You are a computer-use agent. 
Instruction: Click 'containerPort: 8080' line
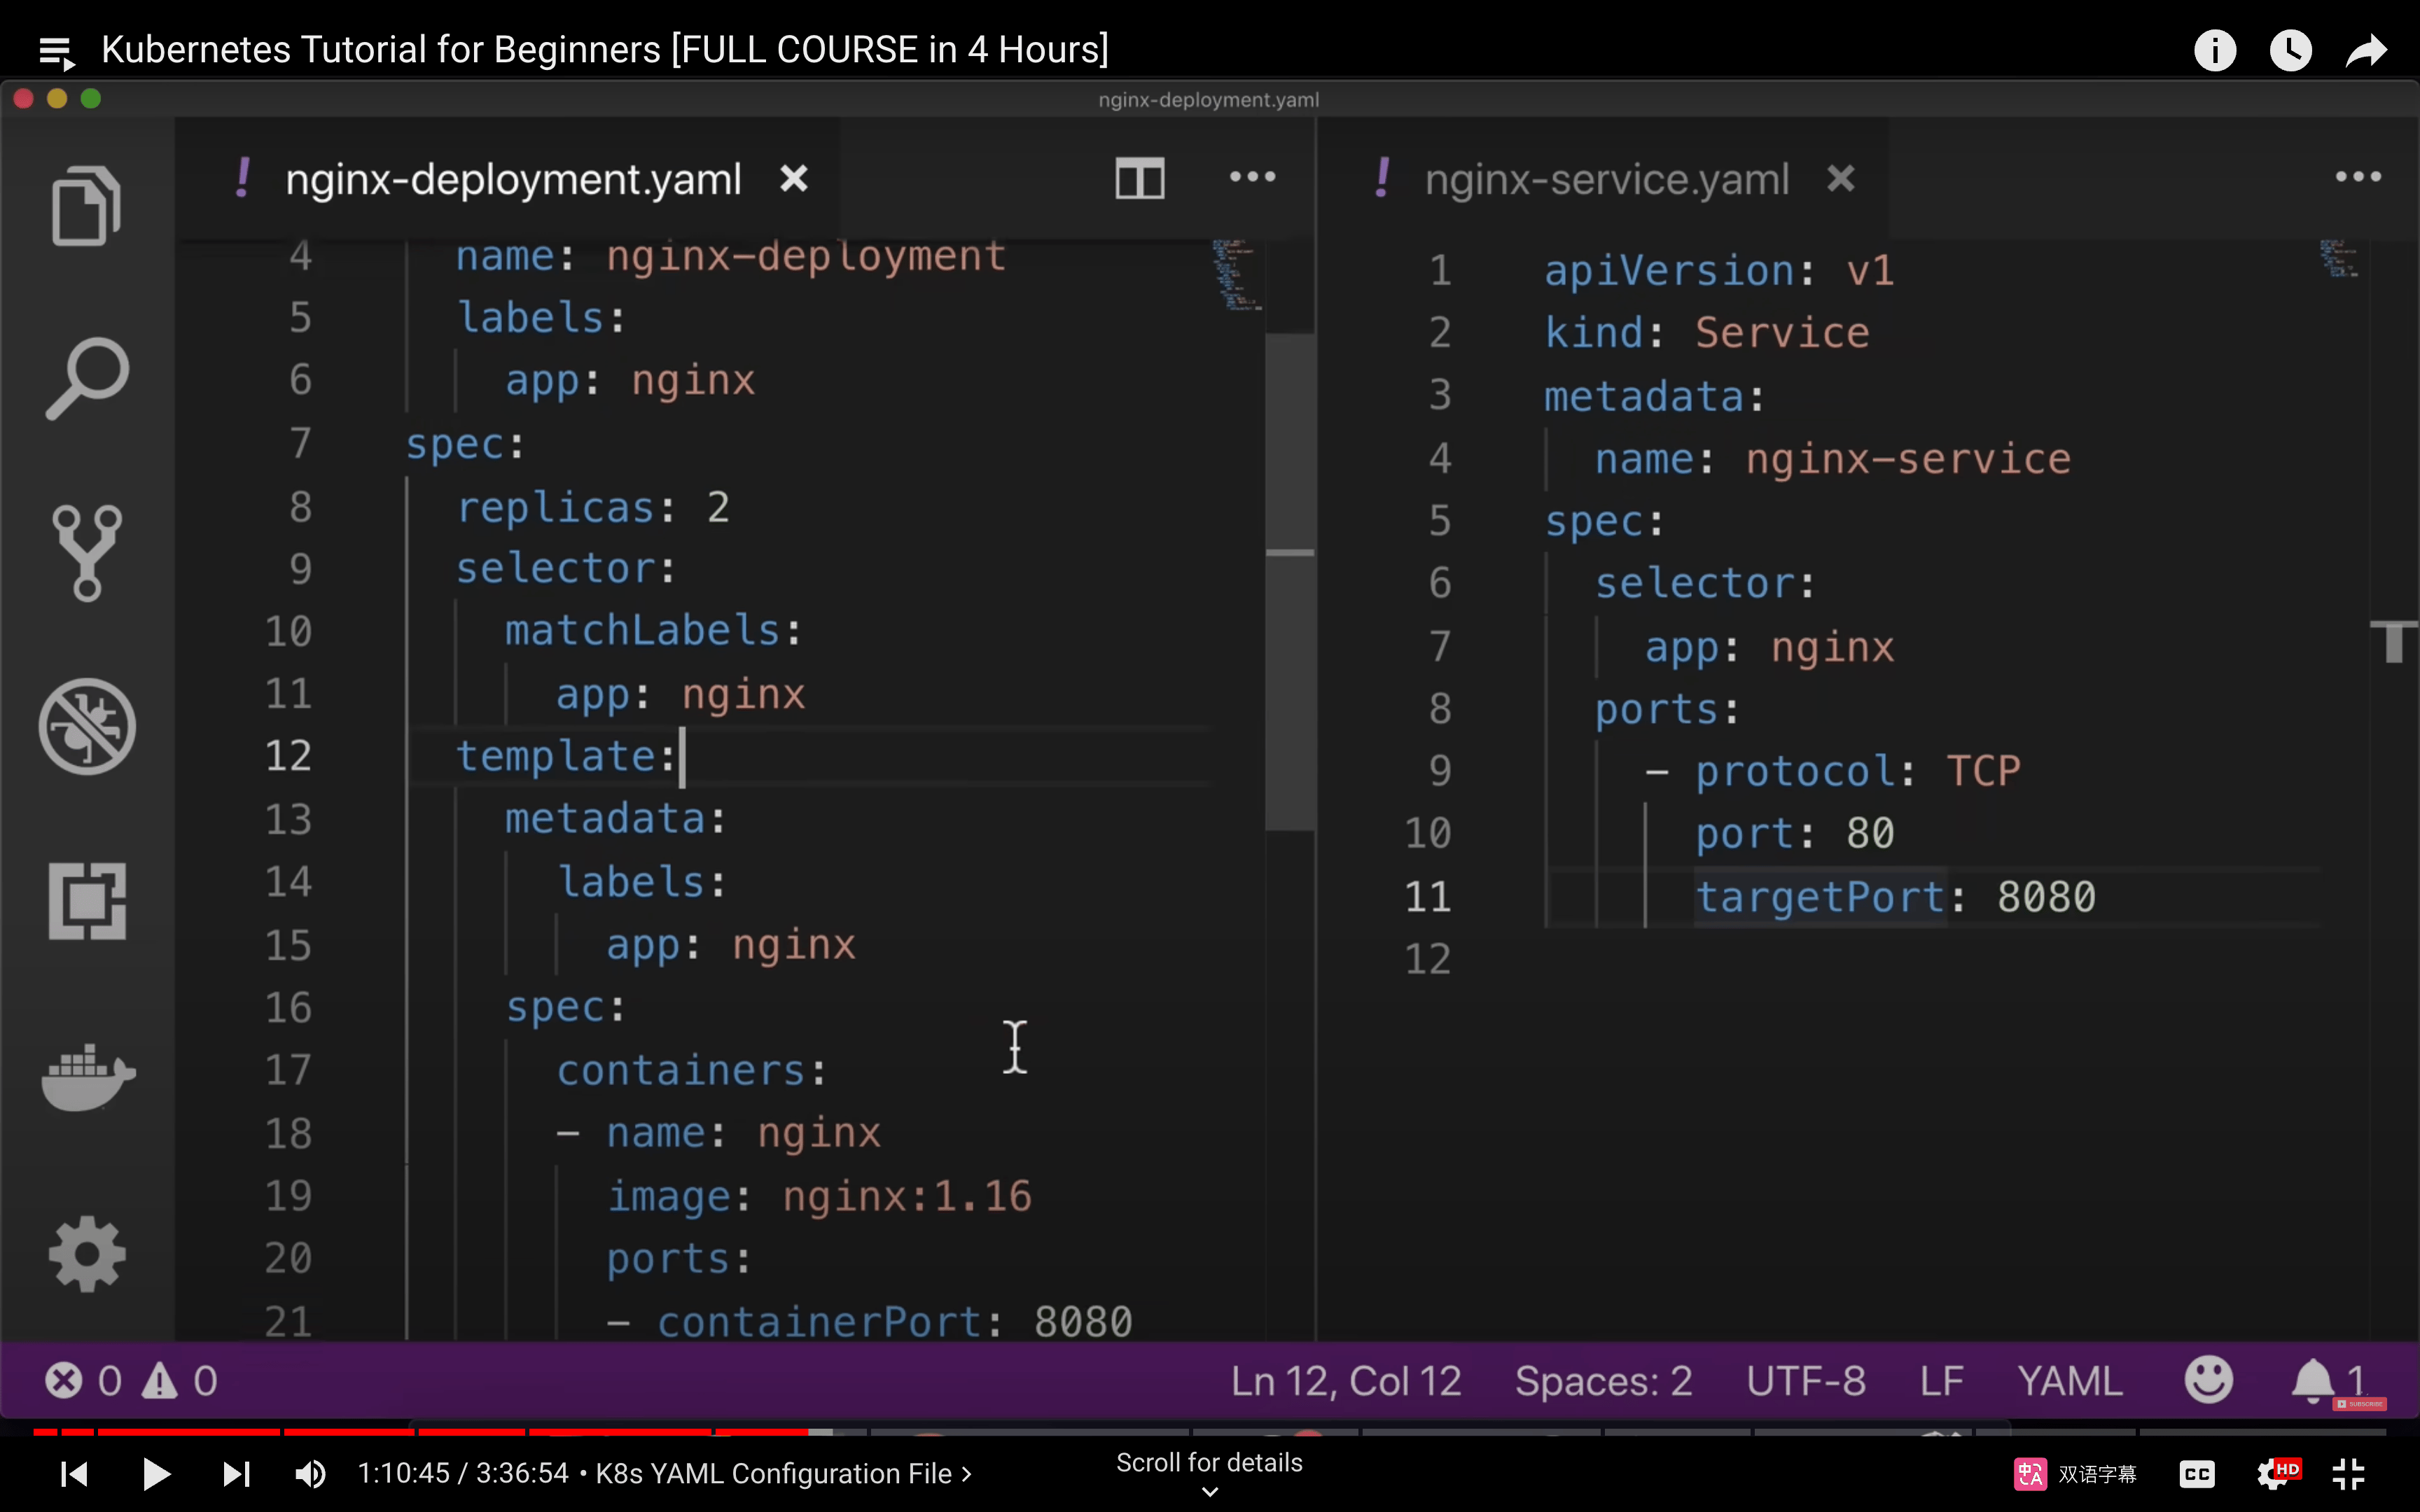point(894,1321)
